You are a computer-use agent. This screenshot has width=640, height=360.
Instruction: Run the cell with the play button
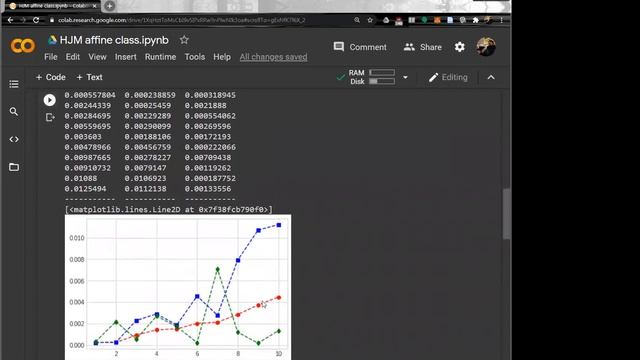click(x=49, y=100)
